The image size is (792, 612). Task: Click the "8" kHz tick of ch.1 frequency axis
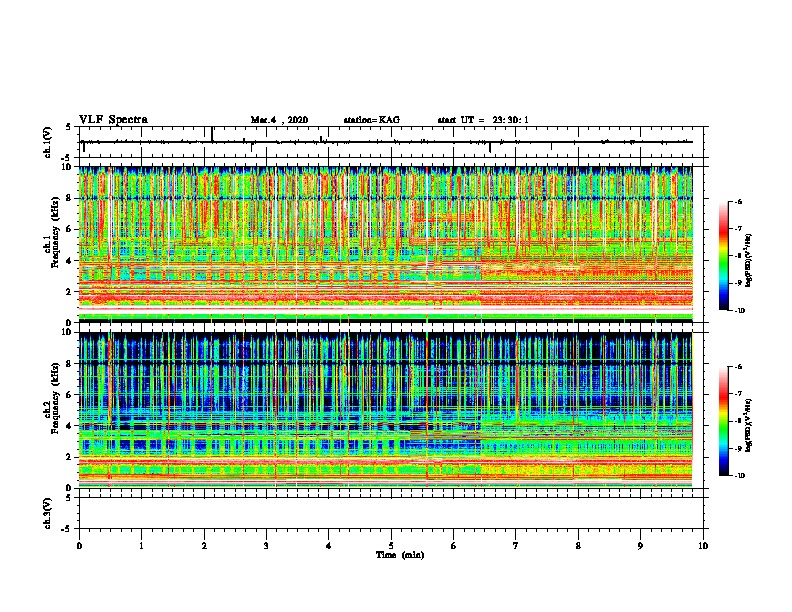pyautogui.click(x=70, y=198)
